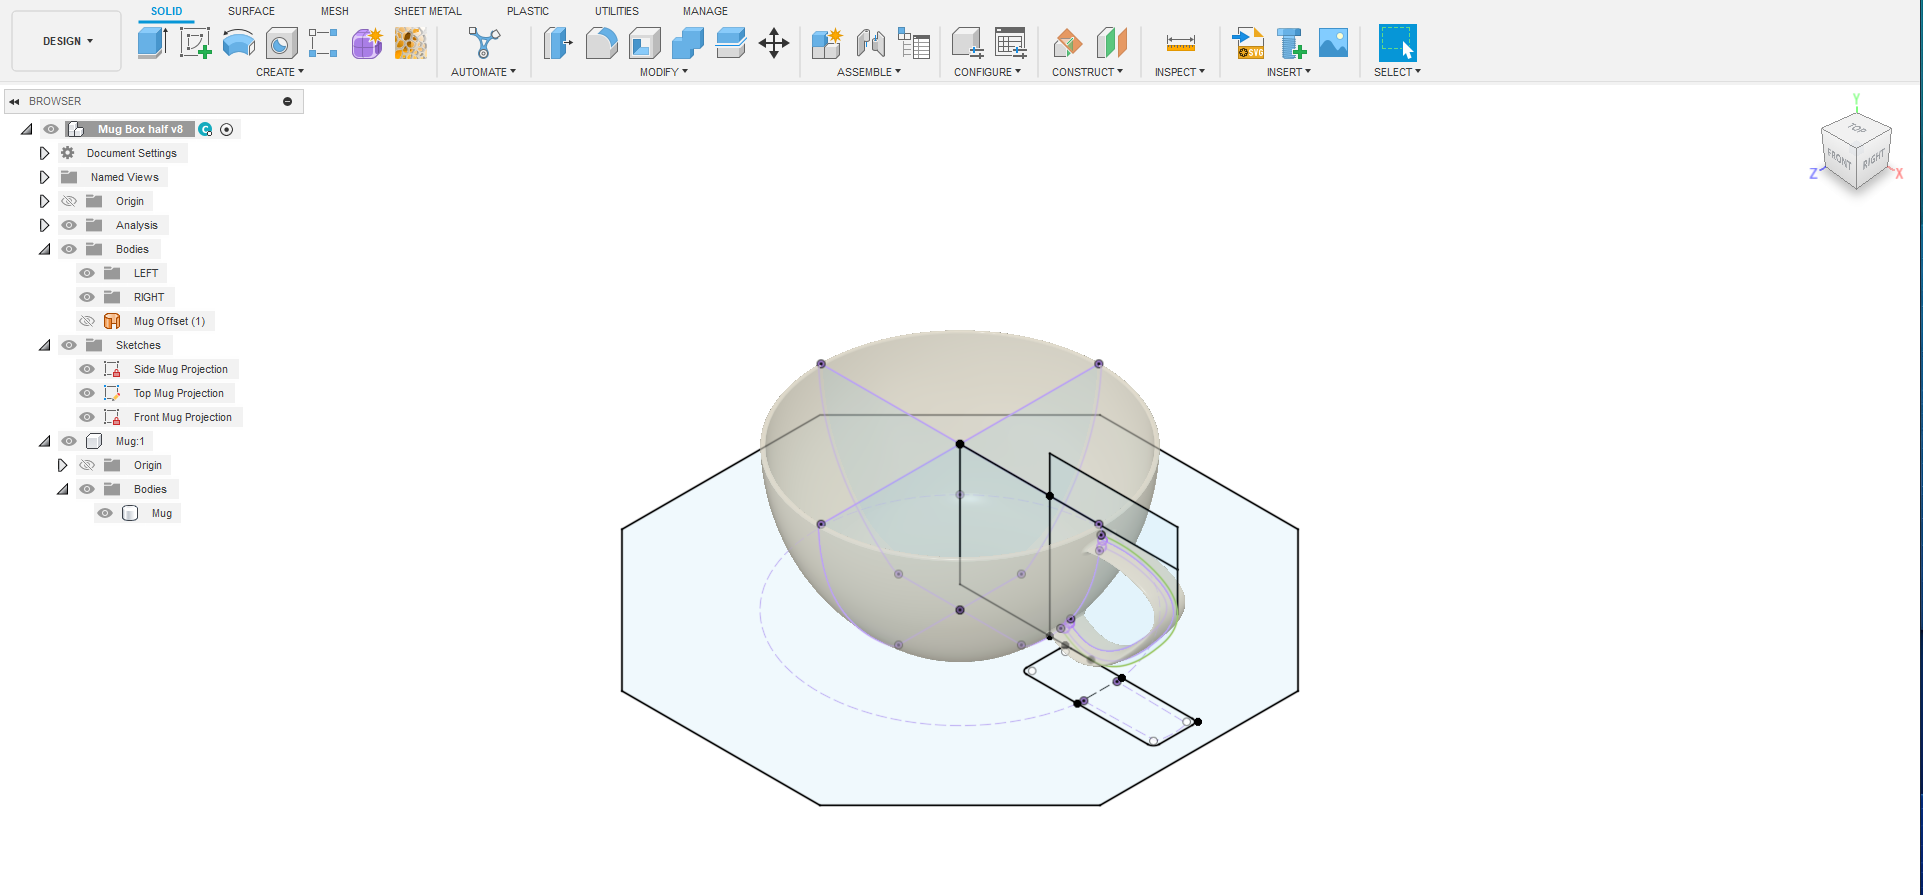Viewport: 1923px width, 895px height.
Task: Click the Volumetric Lattice icon
Action: click(410, 43)
